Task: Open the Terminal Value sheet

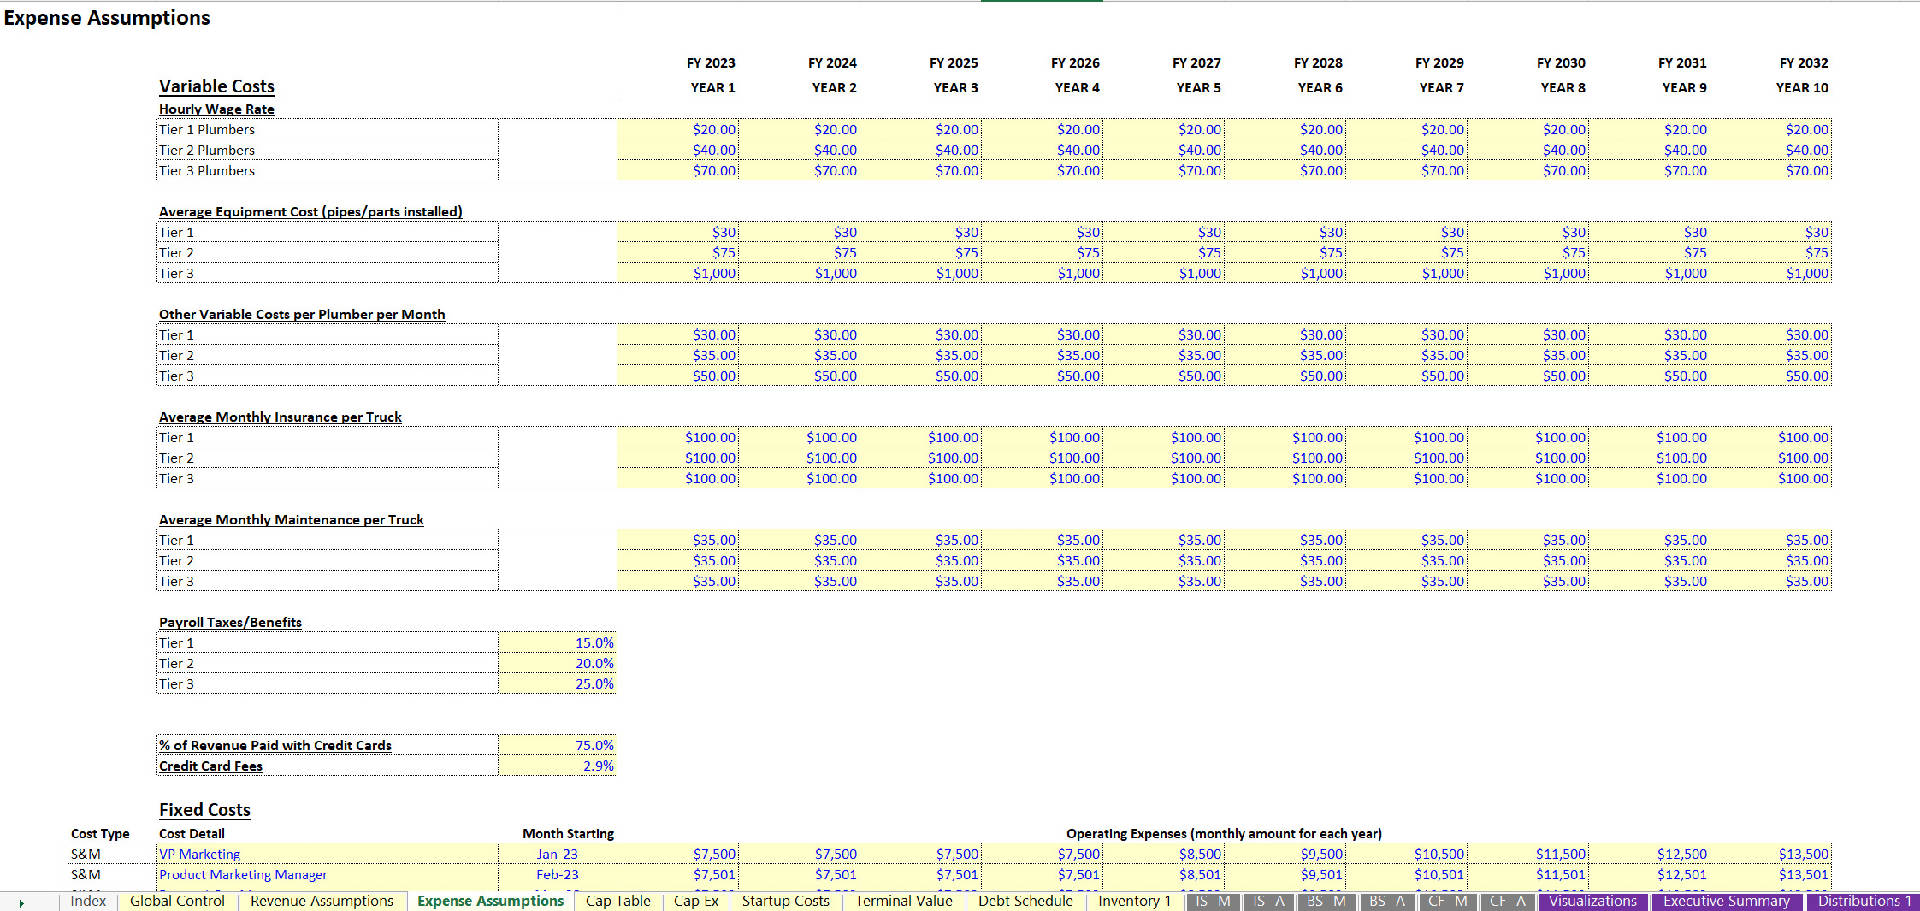Action: [x=904, y=901]
